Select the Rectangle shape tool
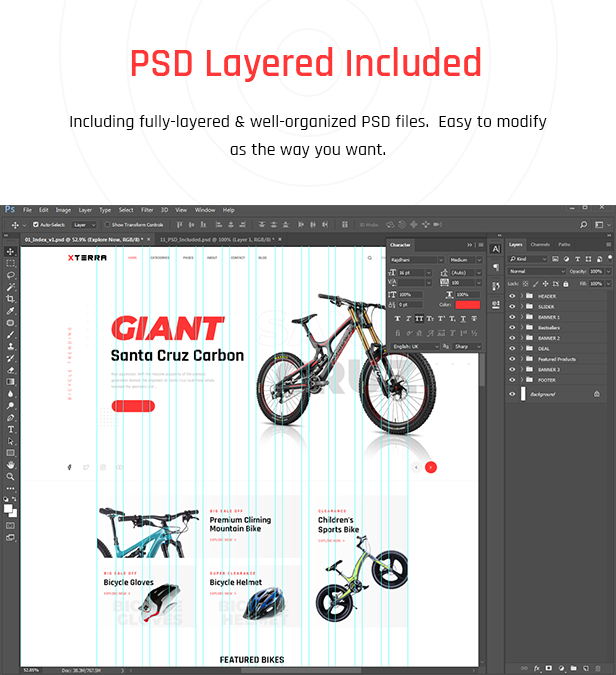This screenshot has width=616, height=675. (x=10, y=453)
